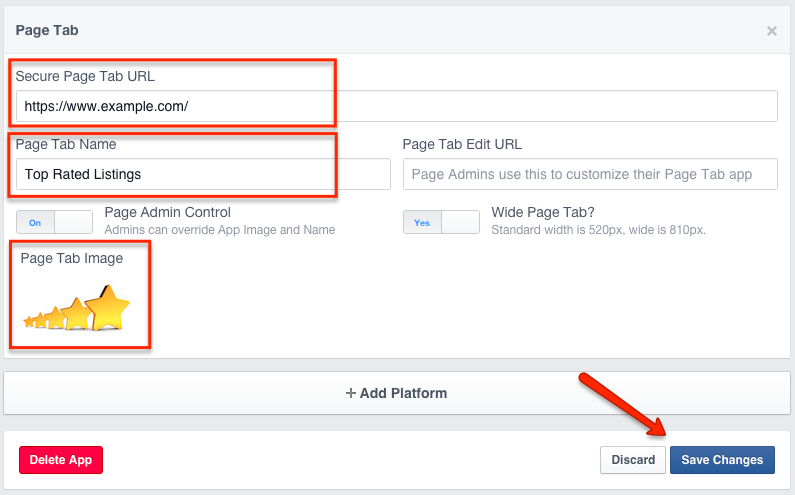Toggle the Page Admin Control switch

click(53, 222)
